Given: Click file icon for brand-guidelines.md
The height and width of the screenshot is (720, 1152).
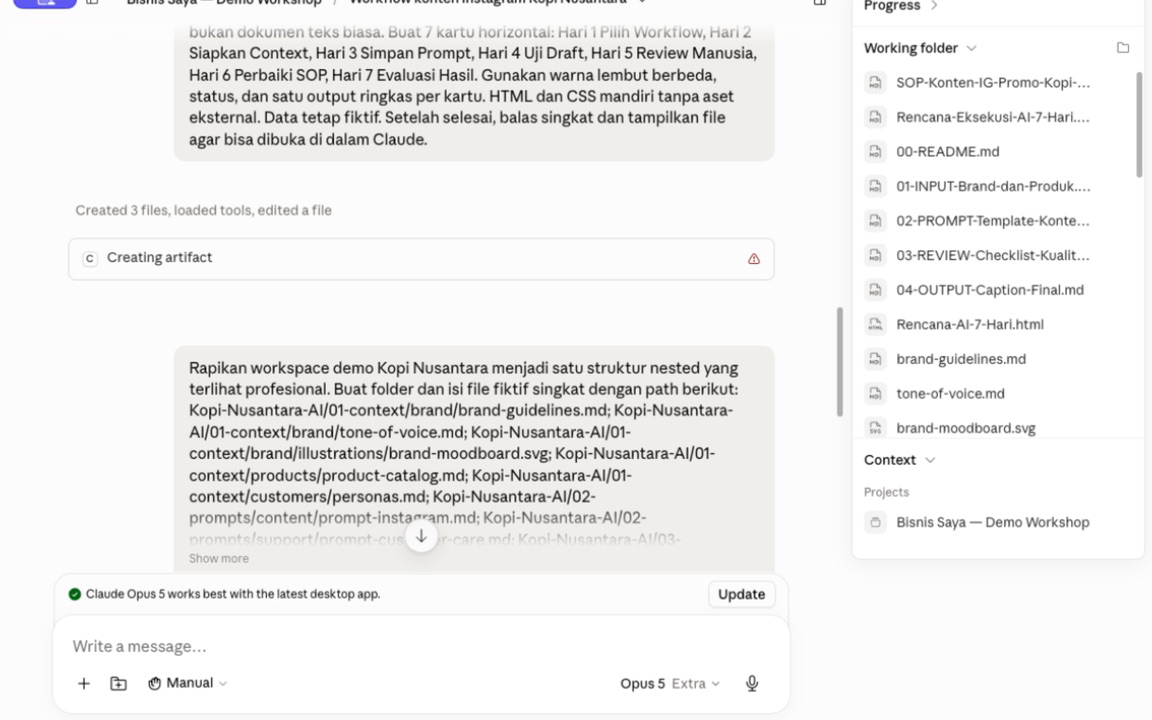Looking at the screenshot, I should (x=875, y=359).
